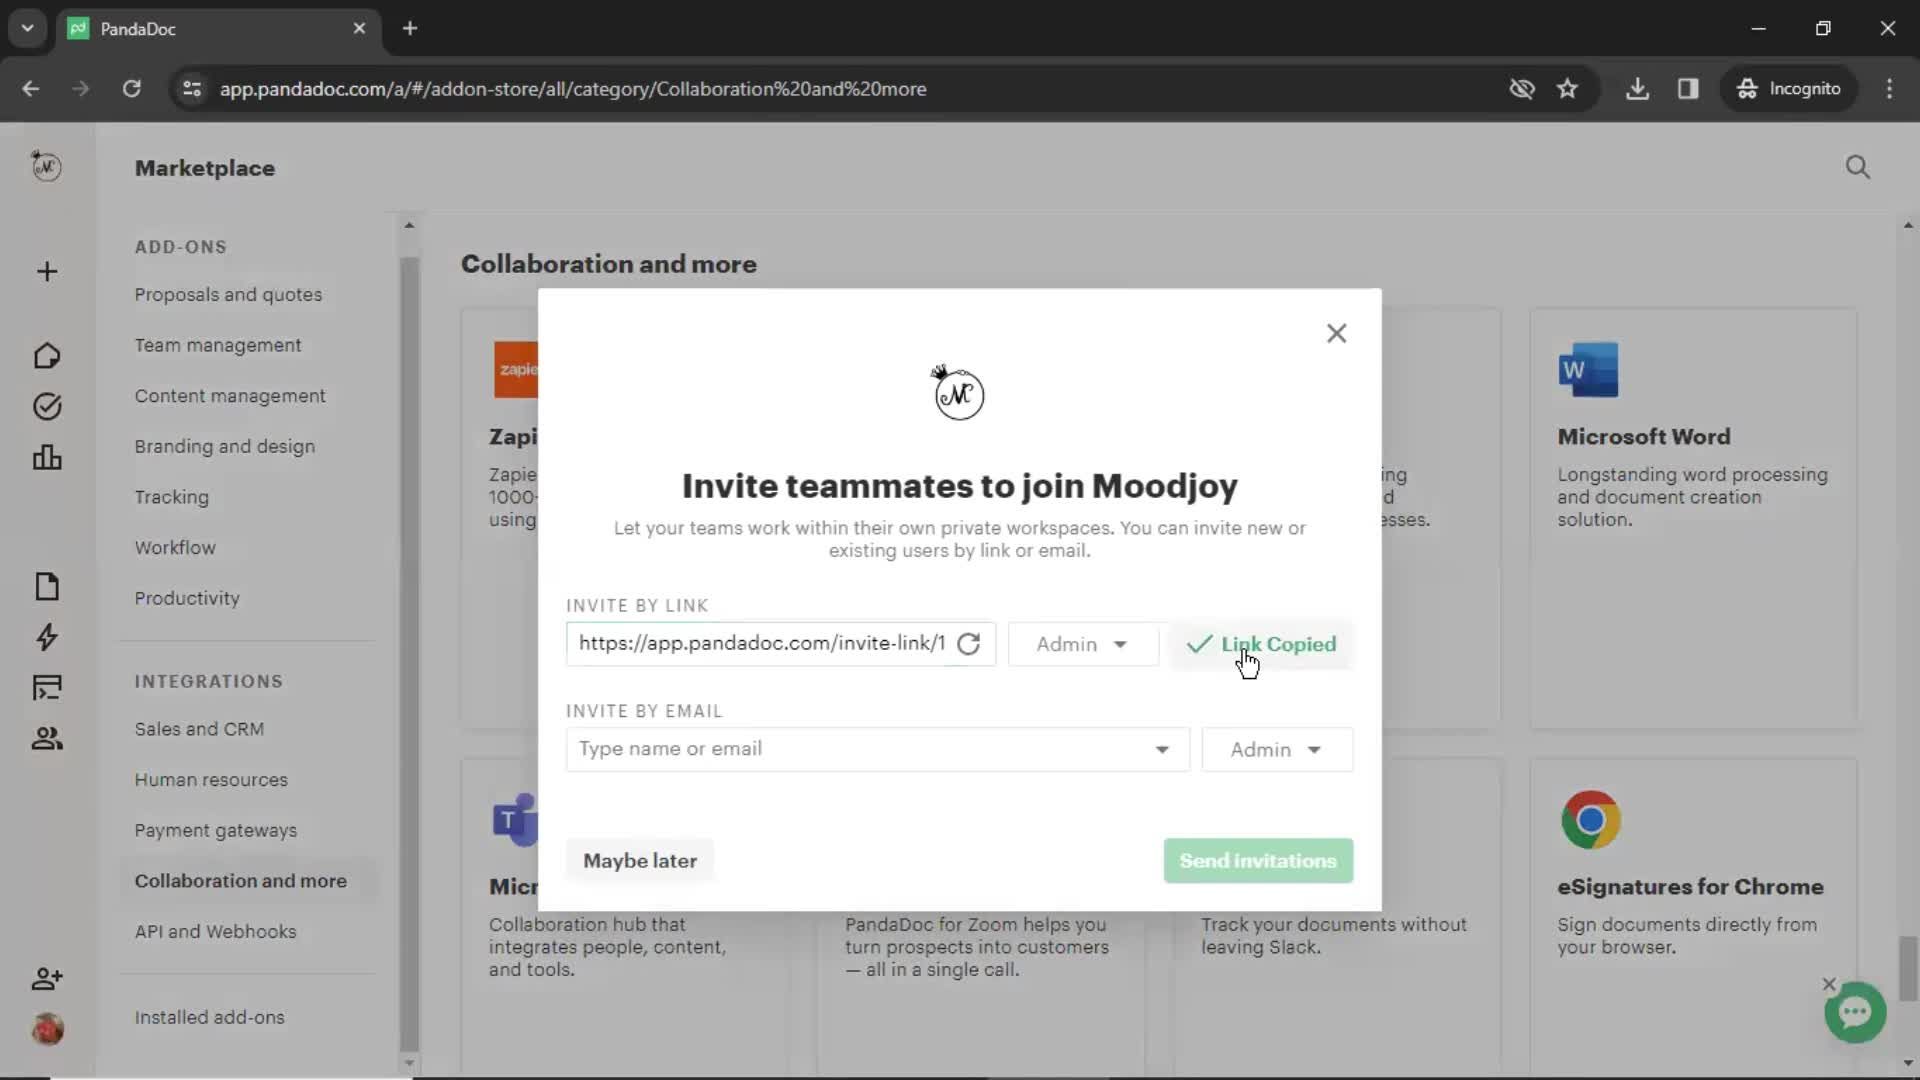The width and height of the screenshot is (1920, 1080).
Task: Click the tasks/checkmark icon in sidebar
Action: 47,406
